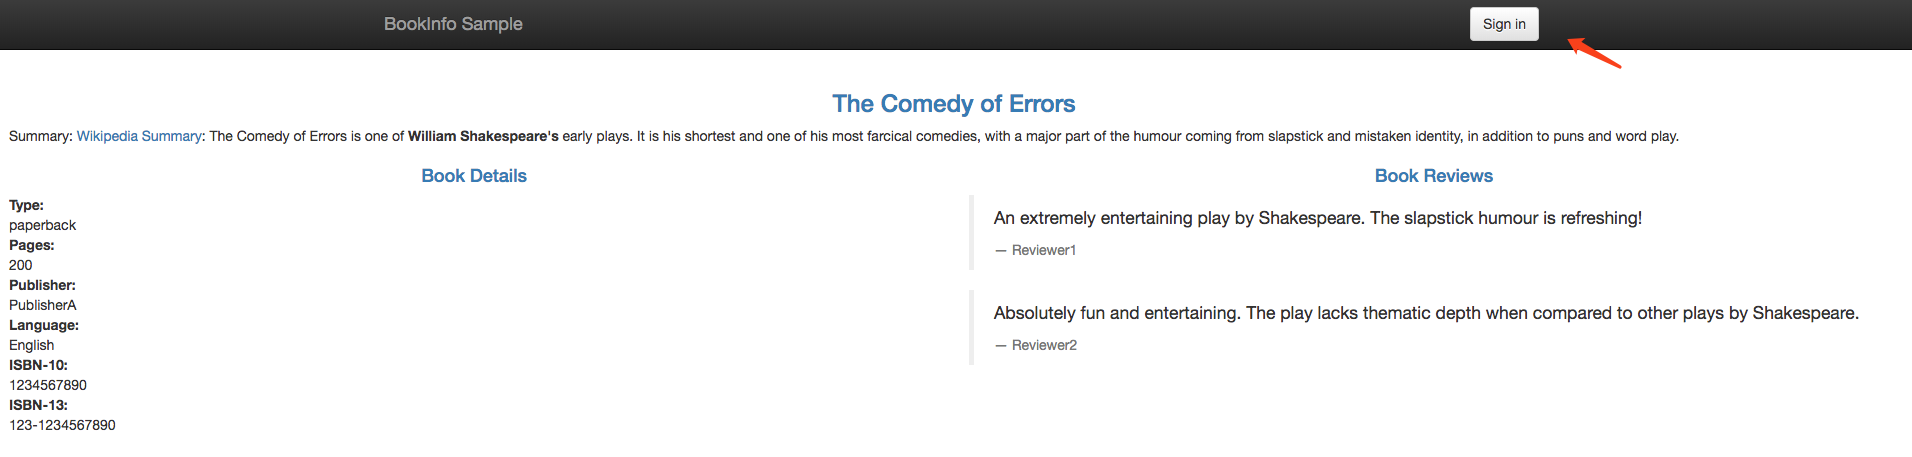Click the bold William Shakespeare's text
Screen dimensions: 1912x457
pos(483,136)
